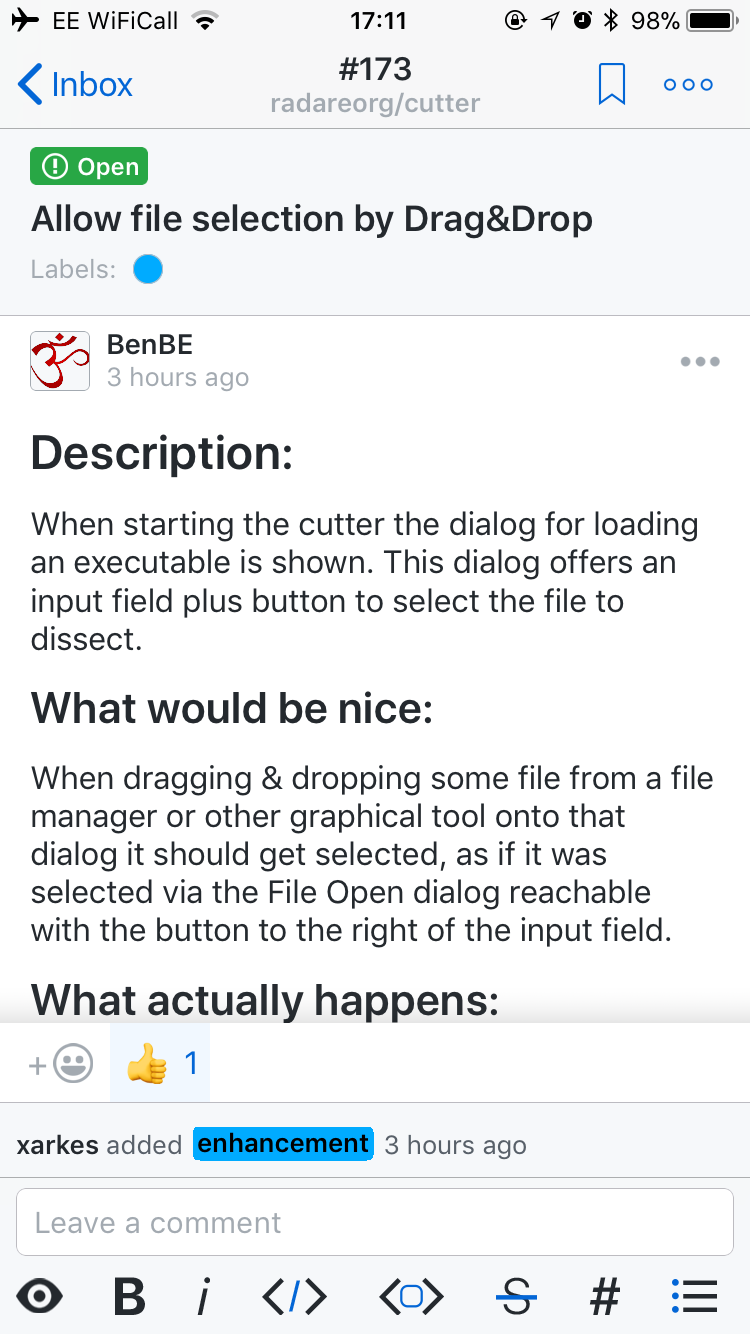The width and height of the screenshot is (750, 1334).
Task: Toggle the thumbs up reaction
Action: point(159,1062)
